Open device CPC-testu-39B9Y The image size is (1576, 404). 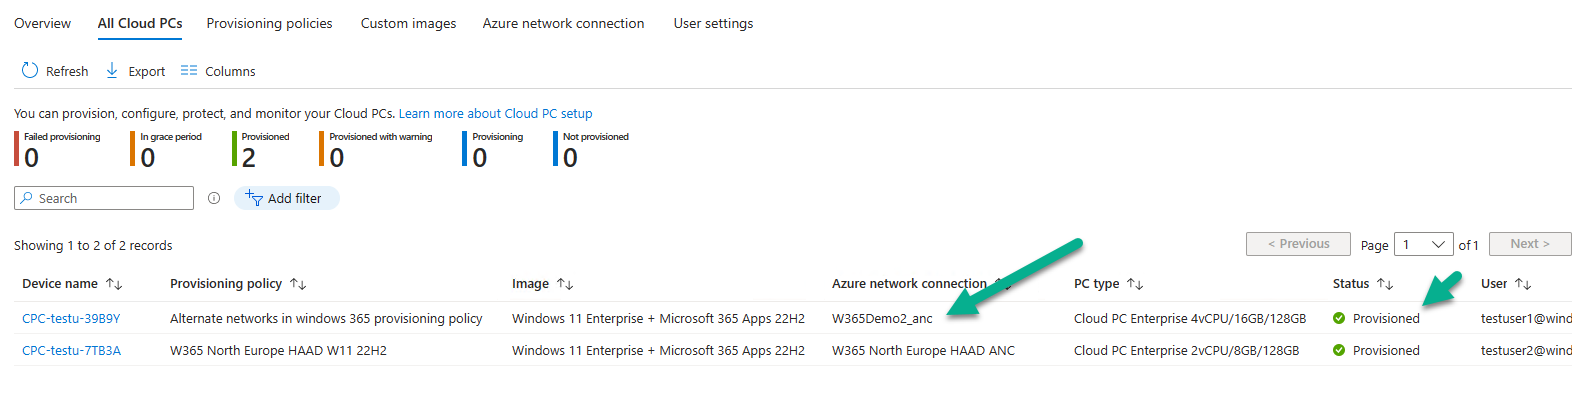click(x=71, y=318)
